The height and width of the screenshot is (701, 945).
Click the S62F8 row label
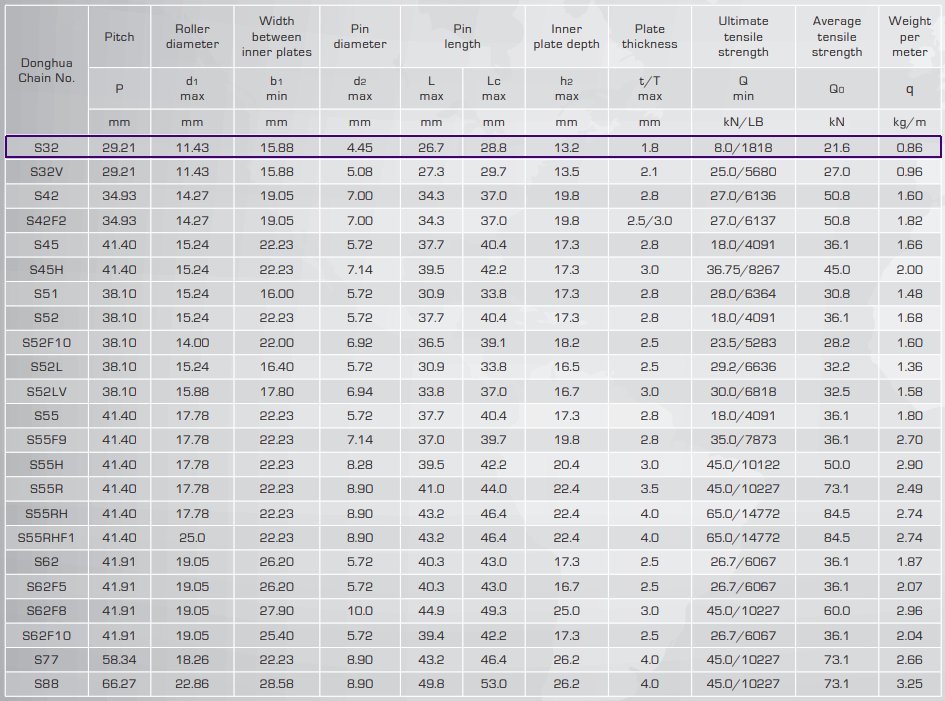pos(46,611)
